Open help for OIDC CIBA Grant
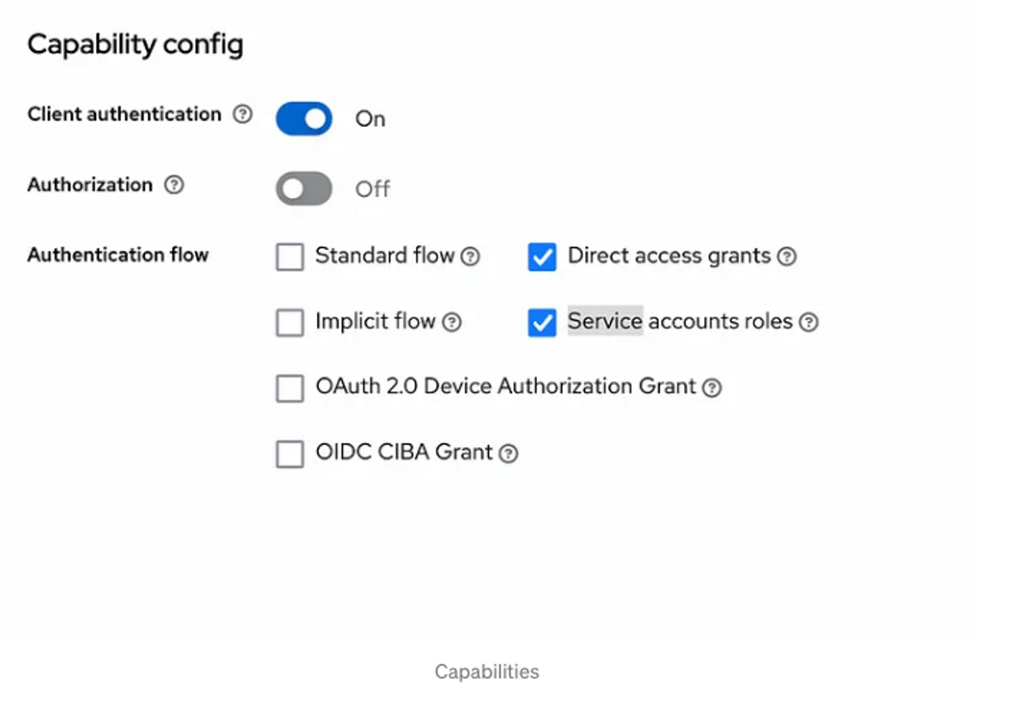 509,453
